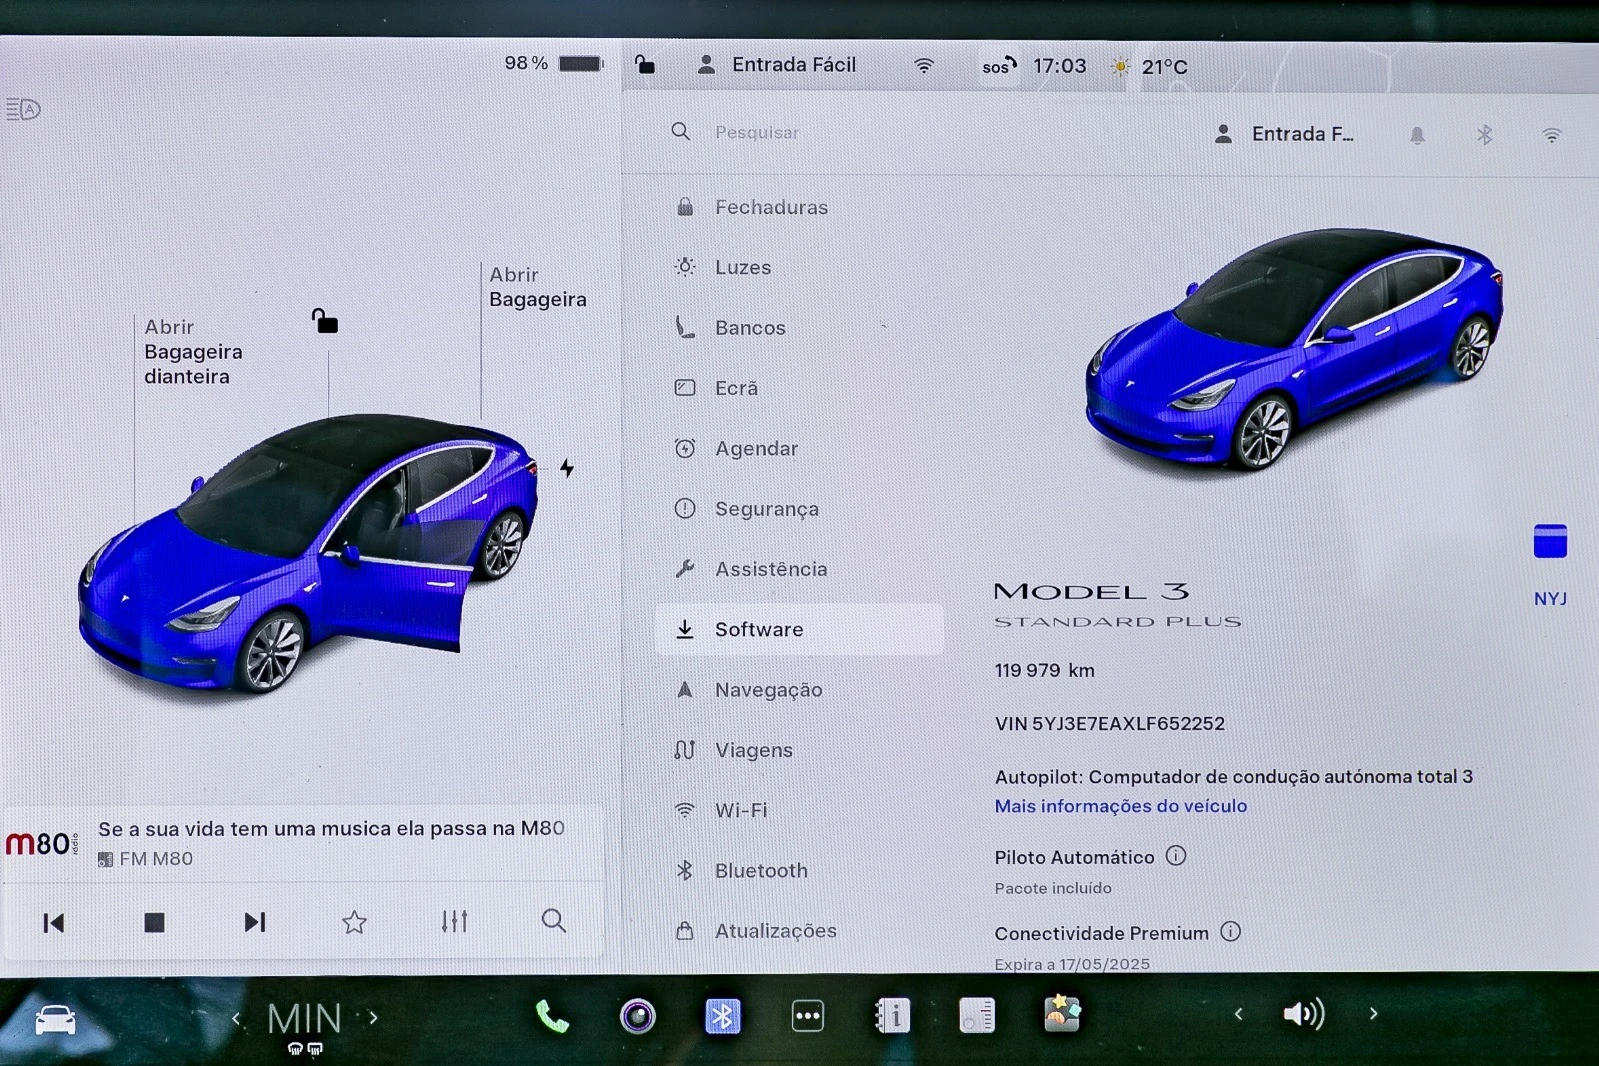
Task: Open the dashcam camera app
Action: pyautogui.click(x=637, y=1016)
